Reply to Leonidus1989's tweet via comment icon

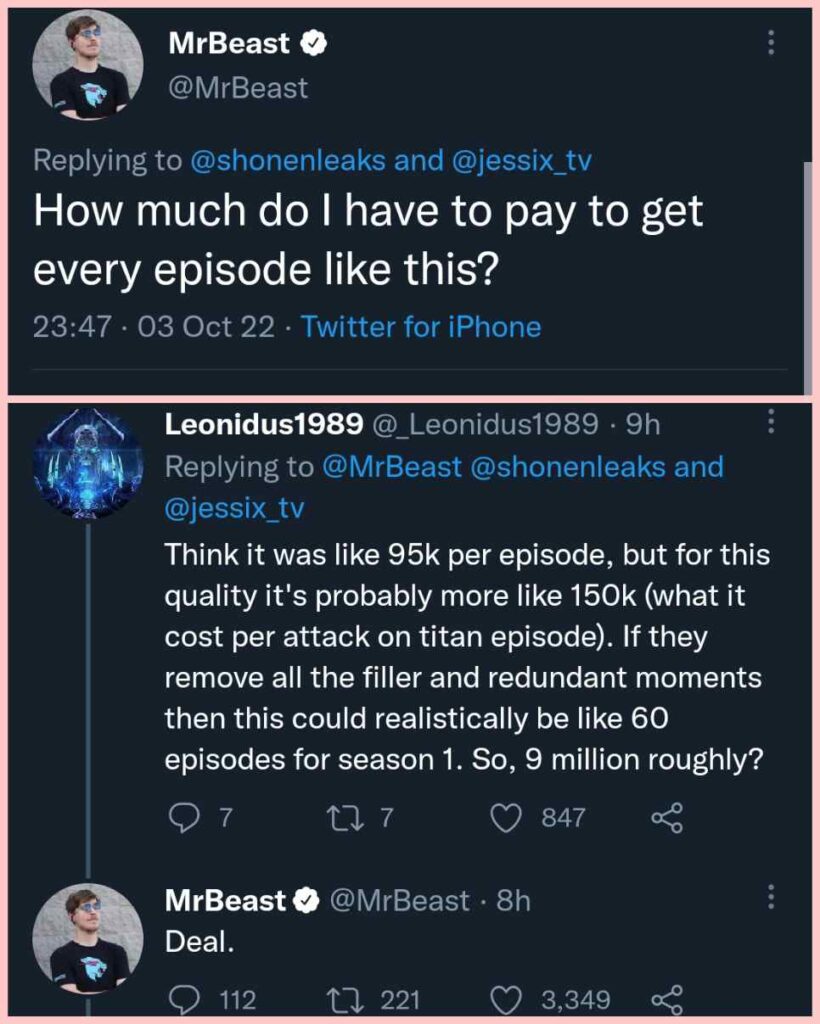[x=182, y=818]
